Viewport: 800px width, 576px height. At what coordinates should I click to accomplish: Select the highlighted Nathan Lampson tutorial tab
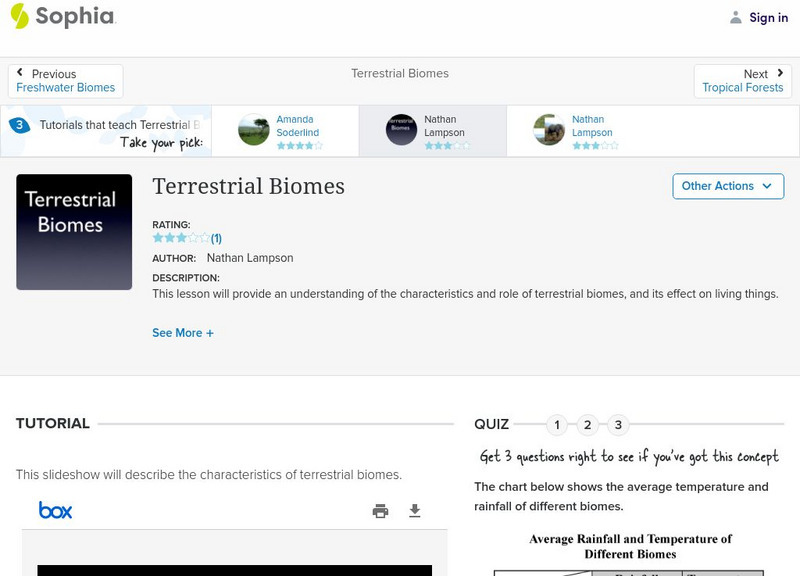433,131
